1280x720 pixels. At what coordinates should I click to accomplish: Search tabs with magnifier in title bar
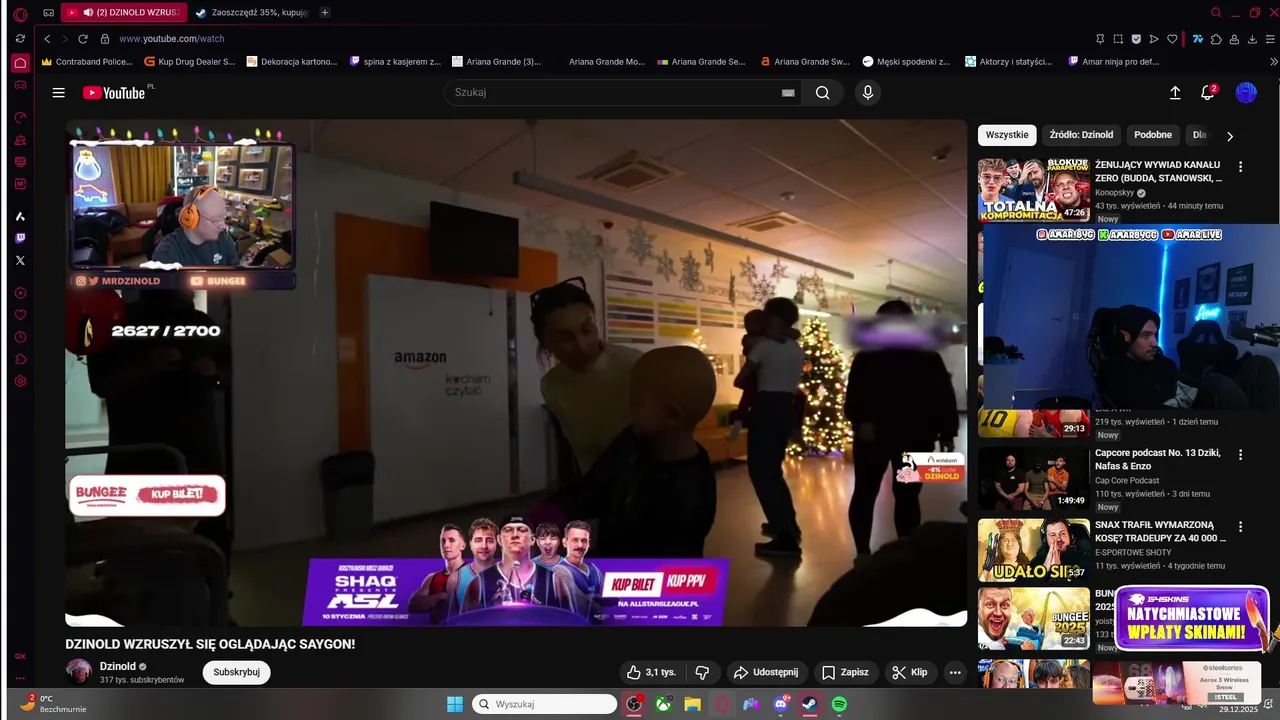(x=1216, y=13)
